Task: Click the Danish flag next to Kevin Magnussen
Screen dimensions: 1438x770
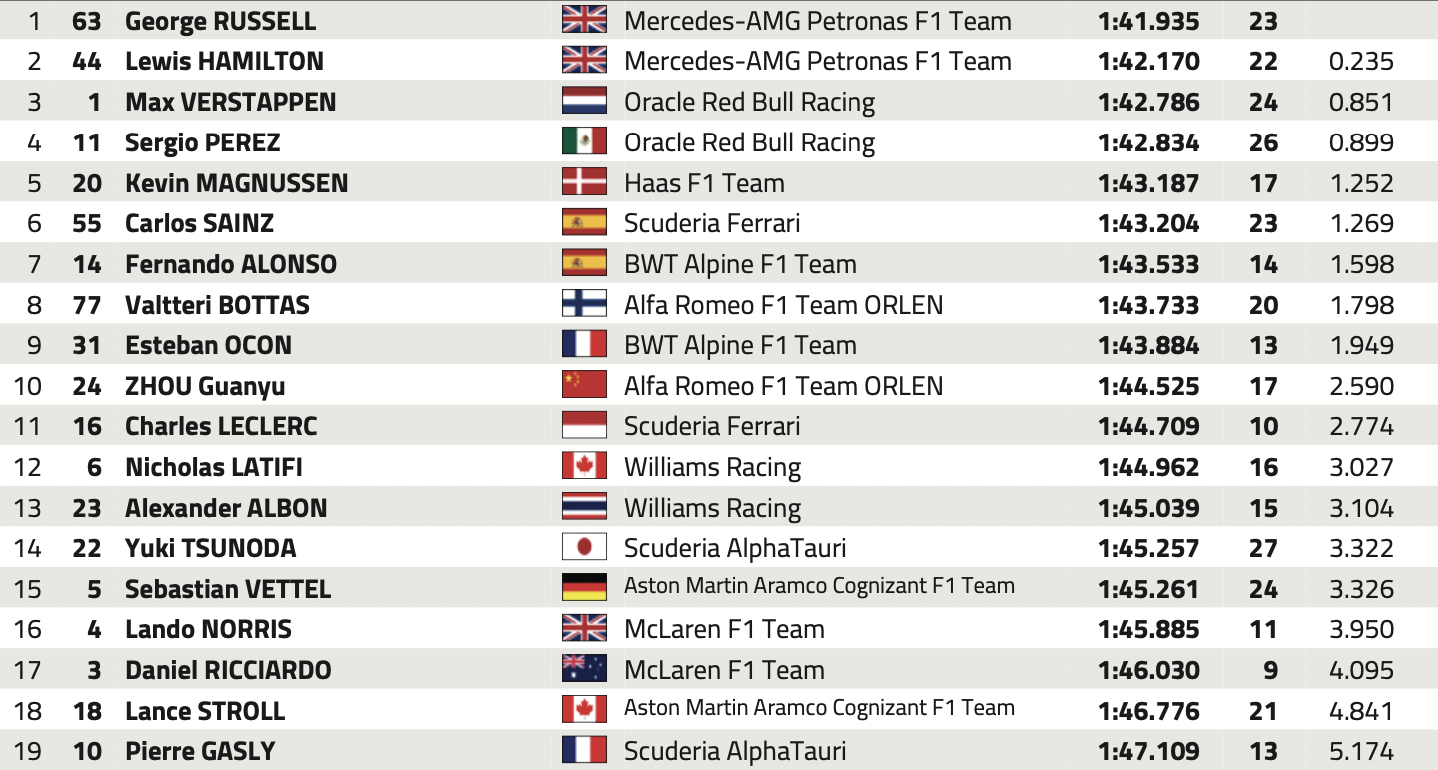Action: click(x=584, y=182)
